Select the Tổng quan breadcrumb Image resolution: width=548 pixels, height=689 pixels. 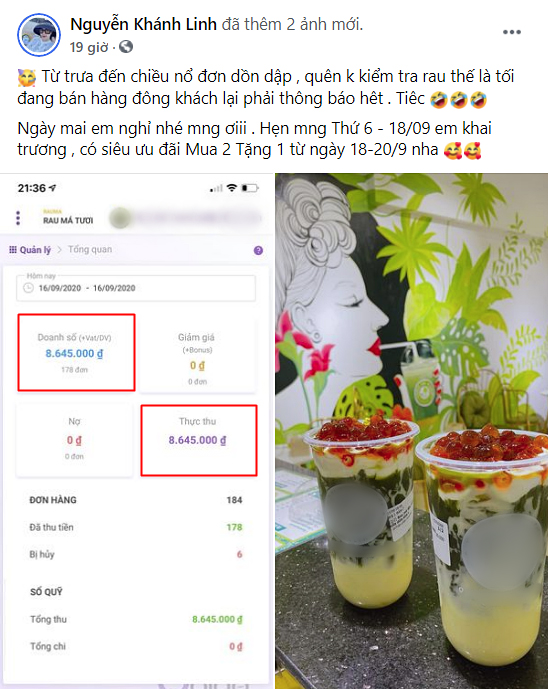click(90, 249)
